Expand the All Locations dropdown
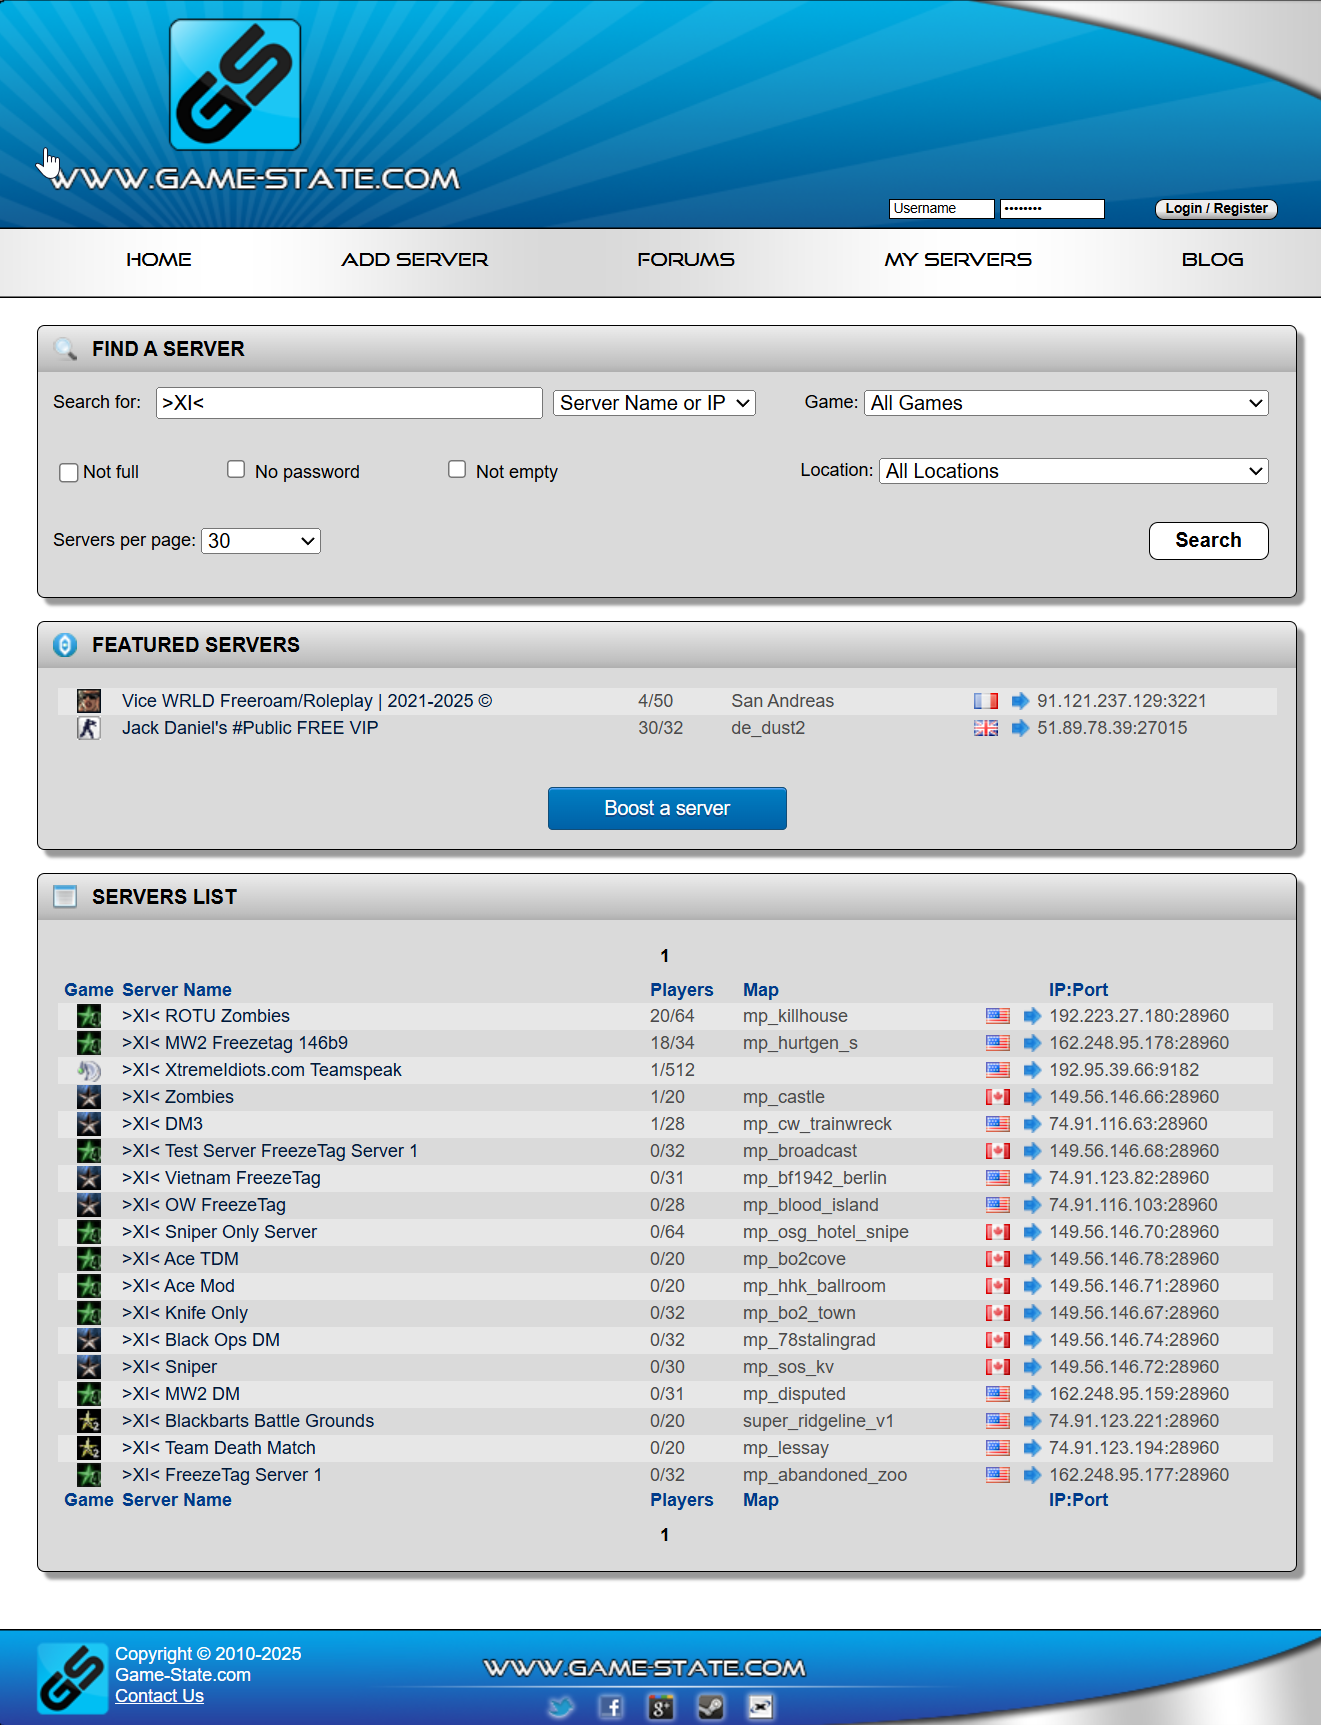 (x=1073, y=471)
